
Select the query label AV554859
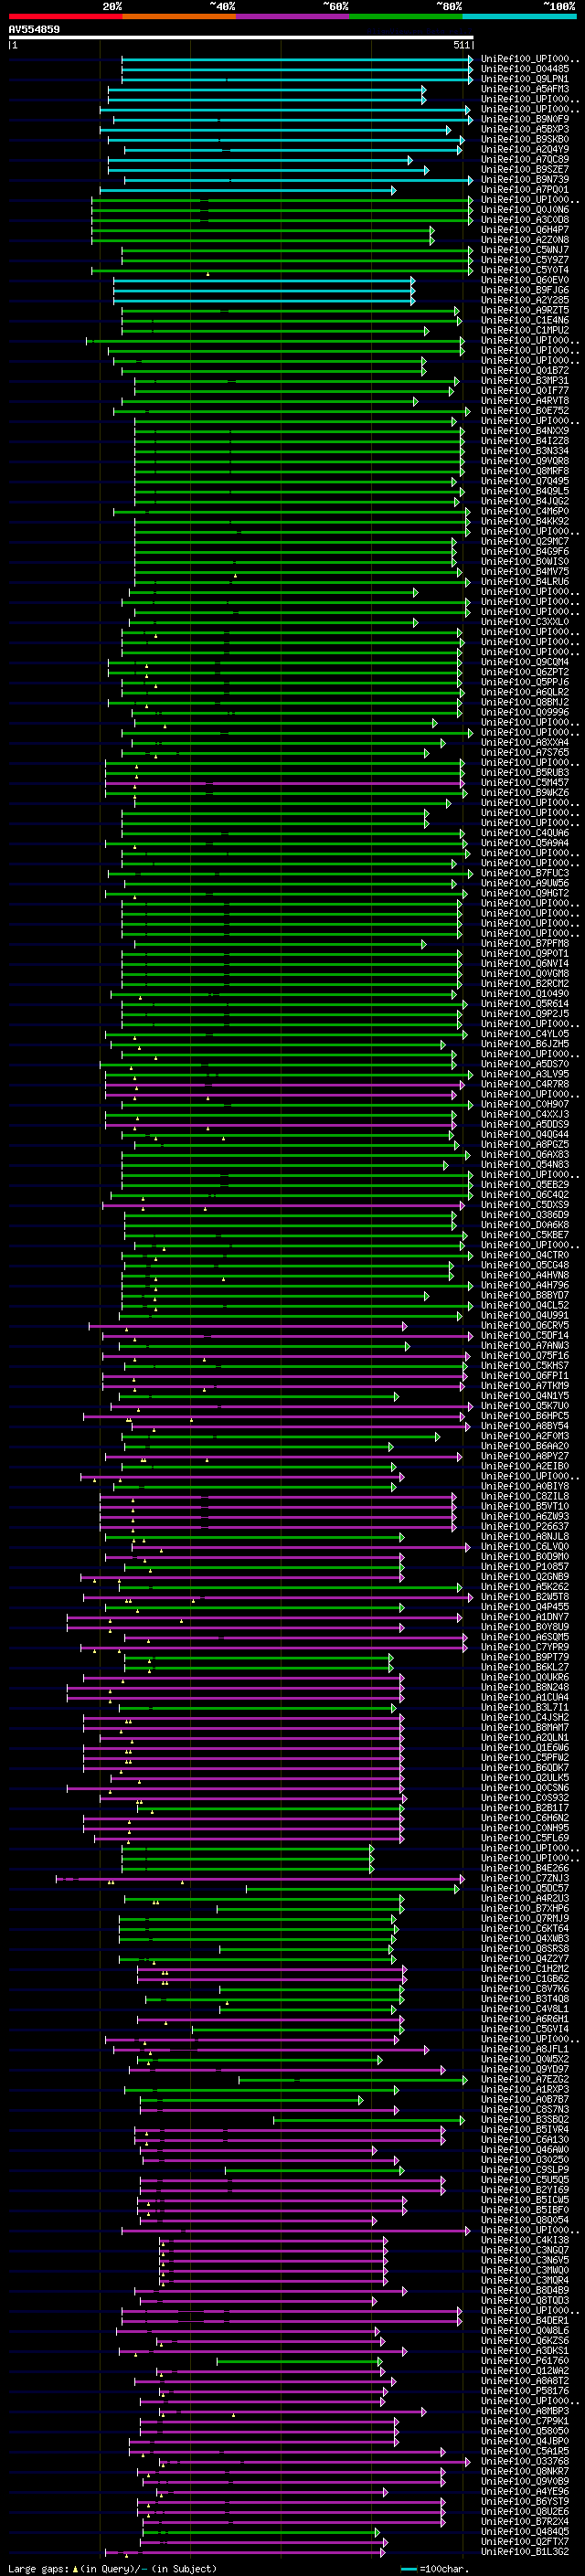(x=34, y=29)
